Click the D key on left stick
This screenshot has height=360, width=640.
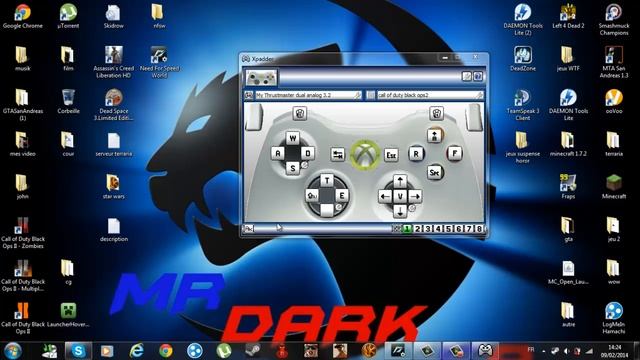(308, 153)
